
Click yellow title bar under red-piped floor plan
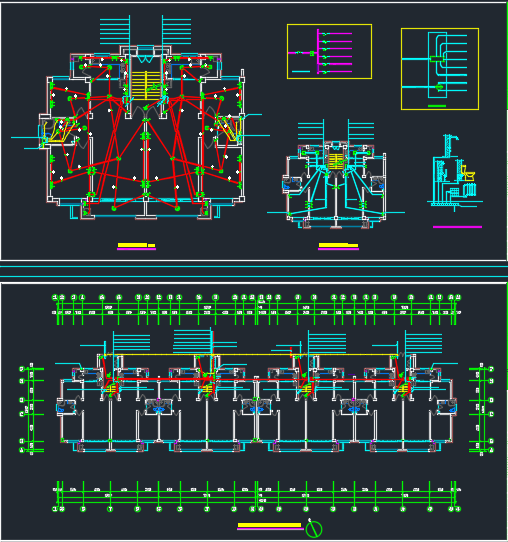pyautogui.click(x=136, y=245)
